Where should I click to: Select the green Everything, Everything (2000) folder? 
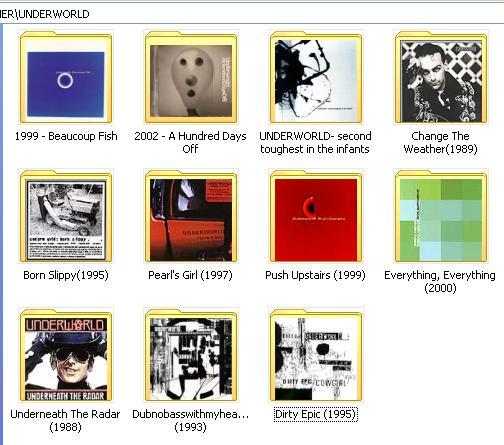pyautogui.click(x=441, y=216)
